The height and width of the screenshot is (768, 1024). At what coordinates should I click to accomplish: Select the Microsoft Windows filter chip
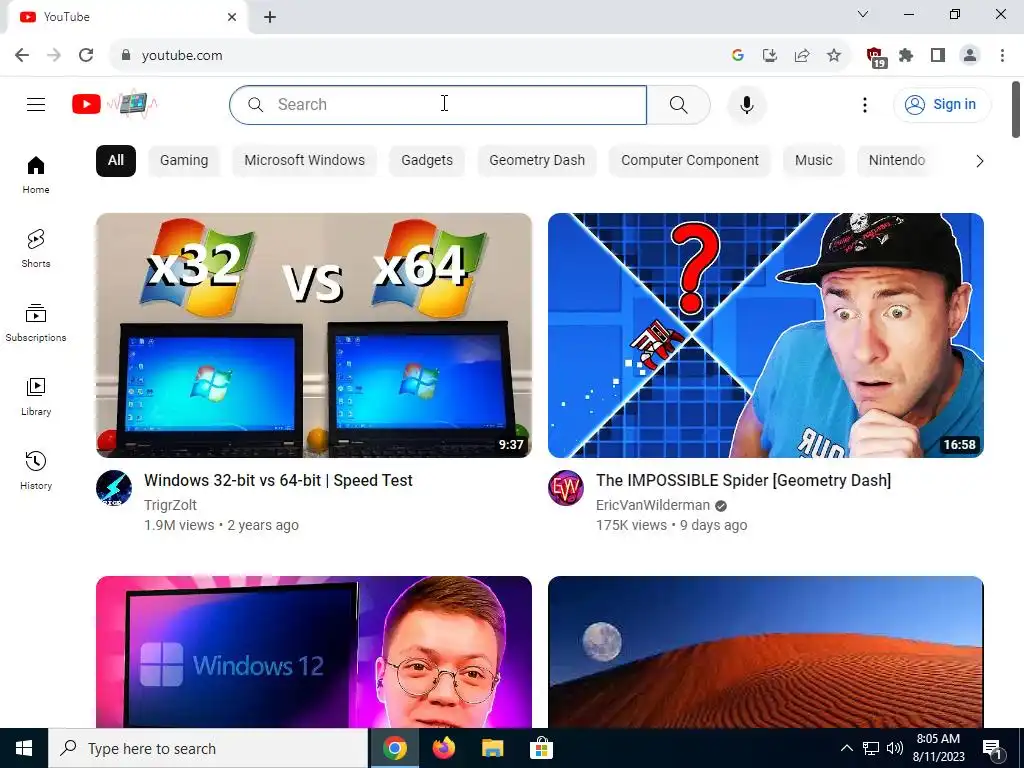point(304,161)
